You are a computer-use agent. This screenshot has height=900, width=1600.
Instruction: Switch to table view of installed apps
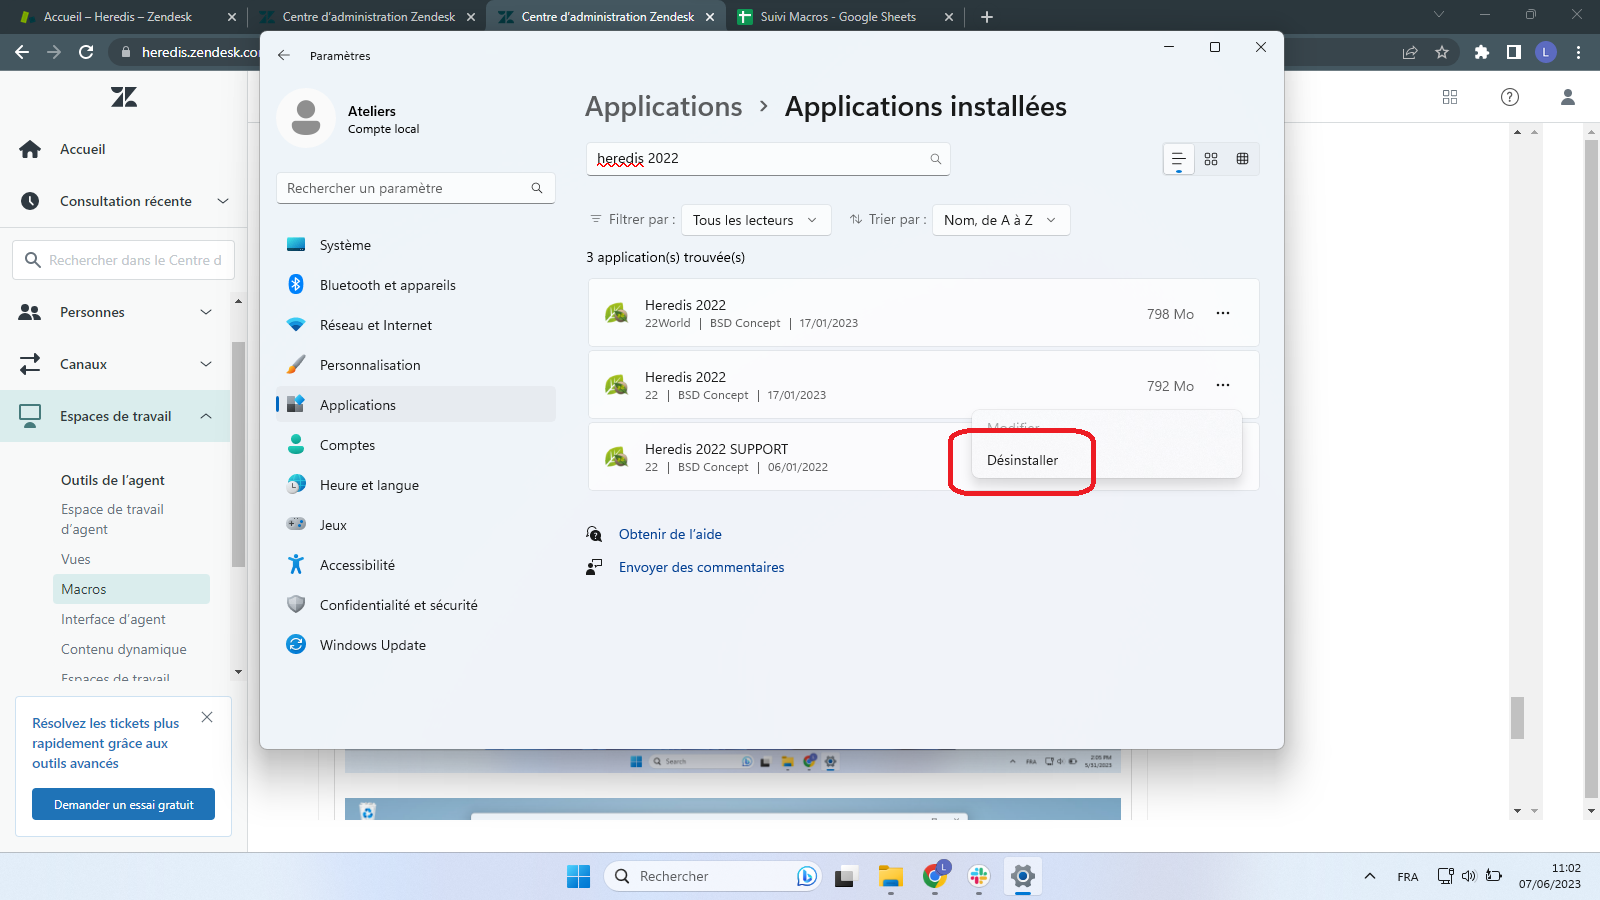tap(1242, 159)
